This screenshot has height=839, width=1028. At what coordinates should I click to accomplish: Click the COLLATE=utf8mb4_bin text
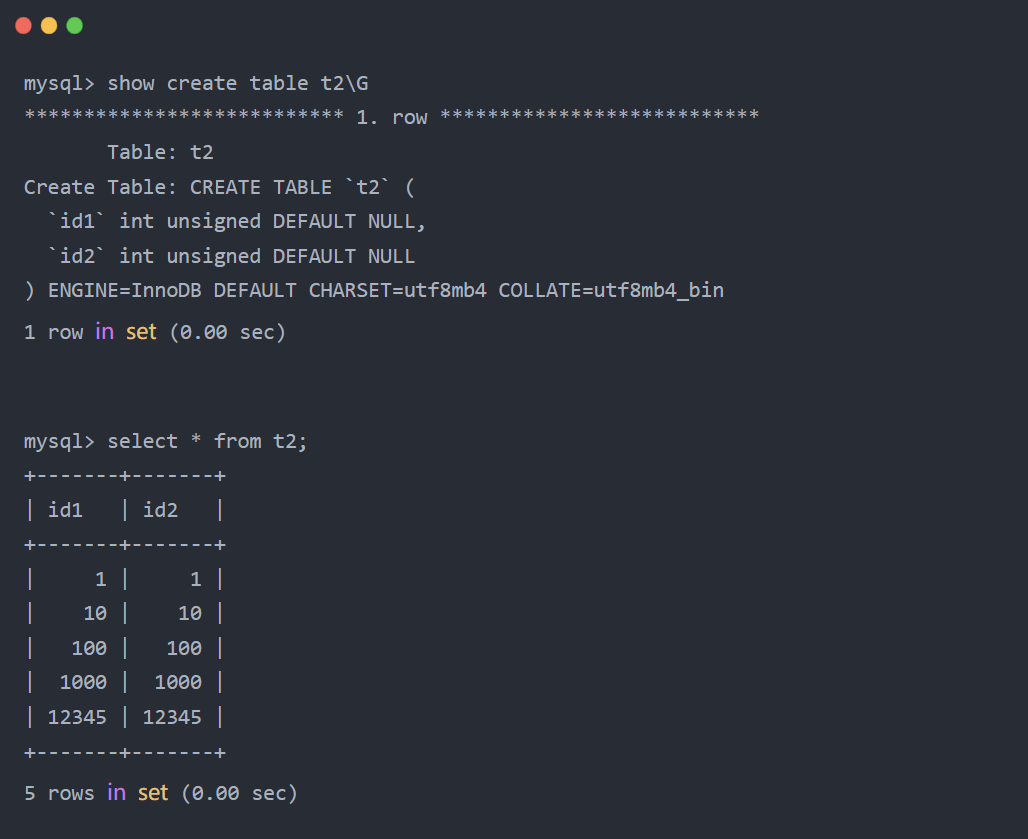[x=611, y=290]
